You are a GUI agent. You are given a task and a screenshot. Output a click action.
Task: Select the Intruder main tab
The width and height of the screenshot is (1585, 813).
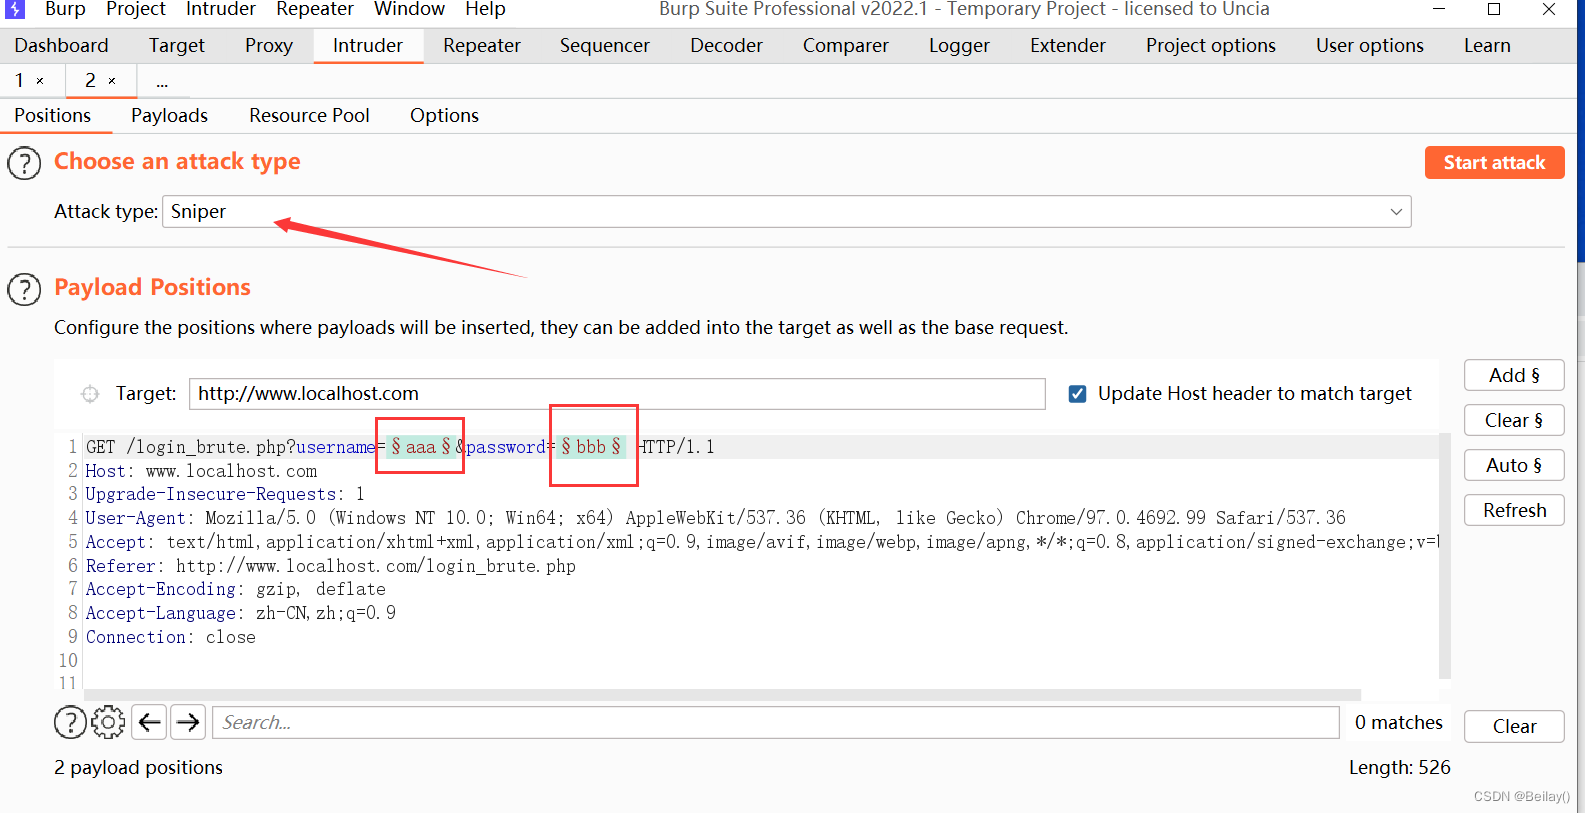(368, 46)
